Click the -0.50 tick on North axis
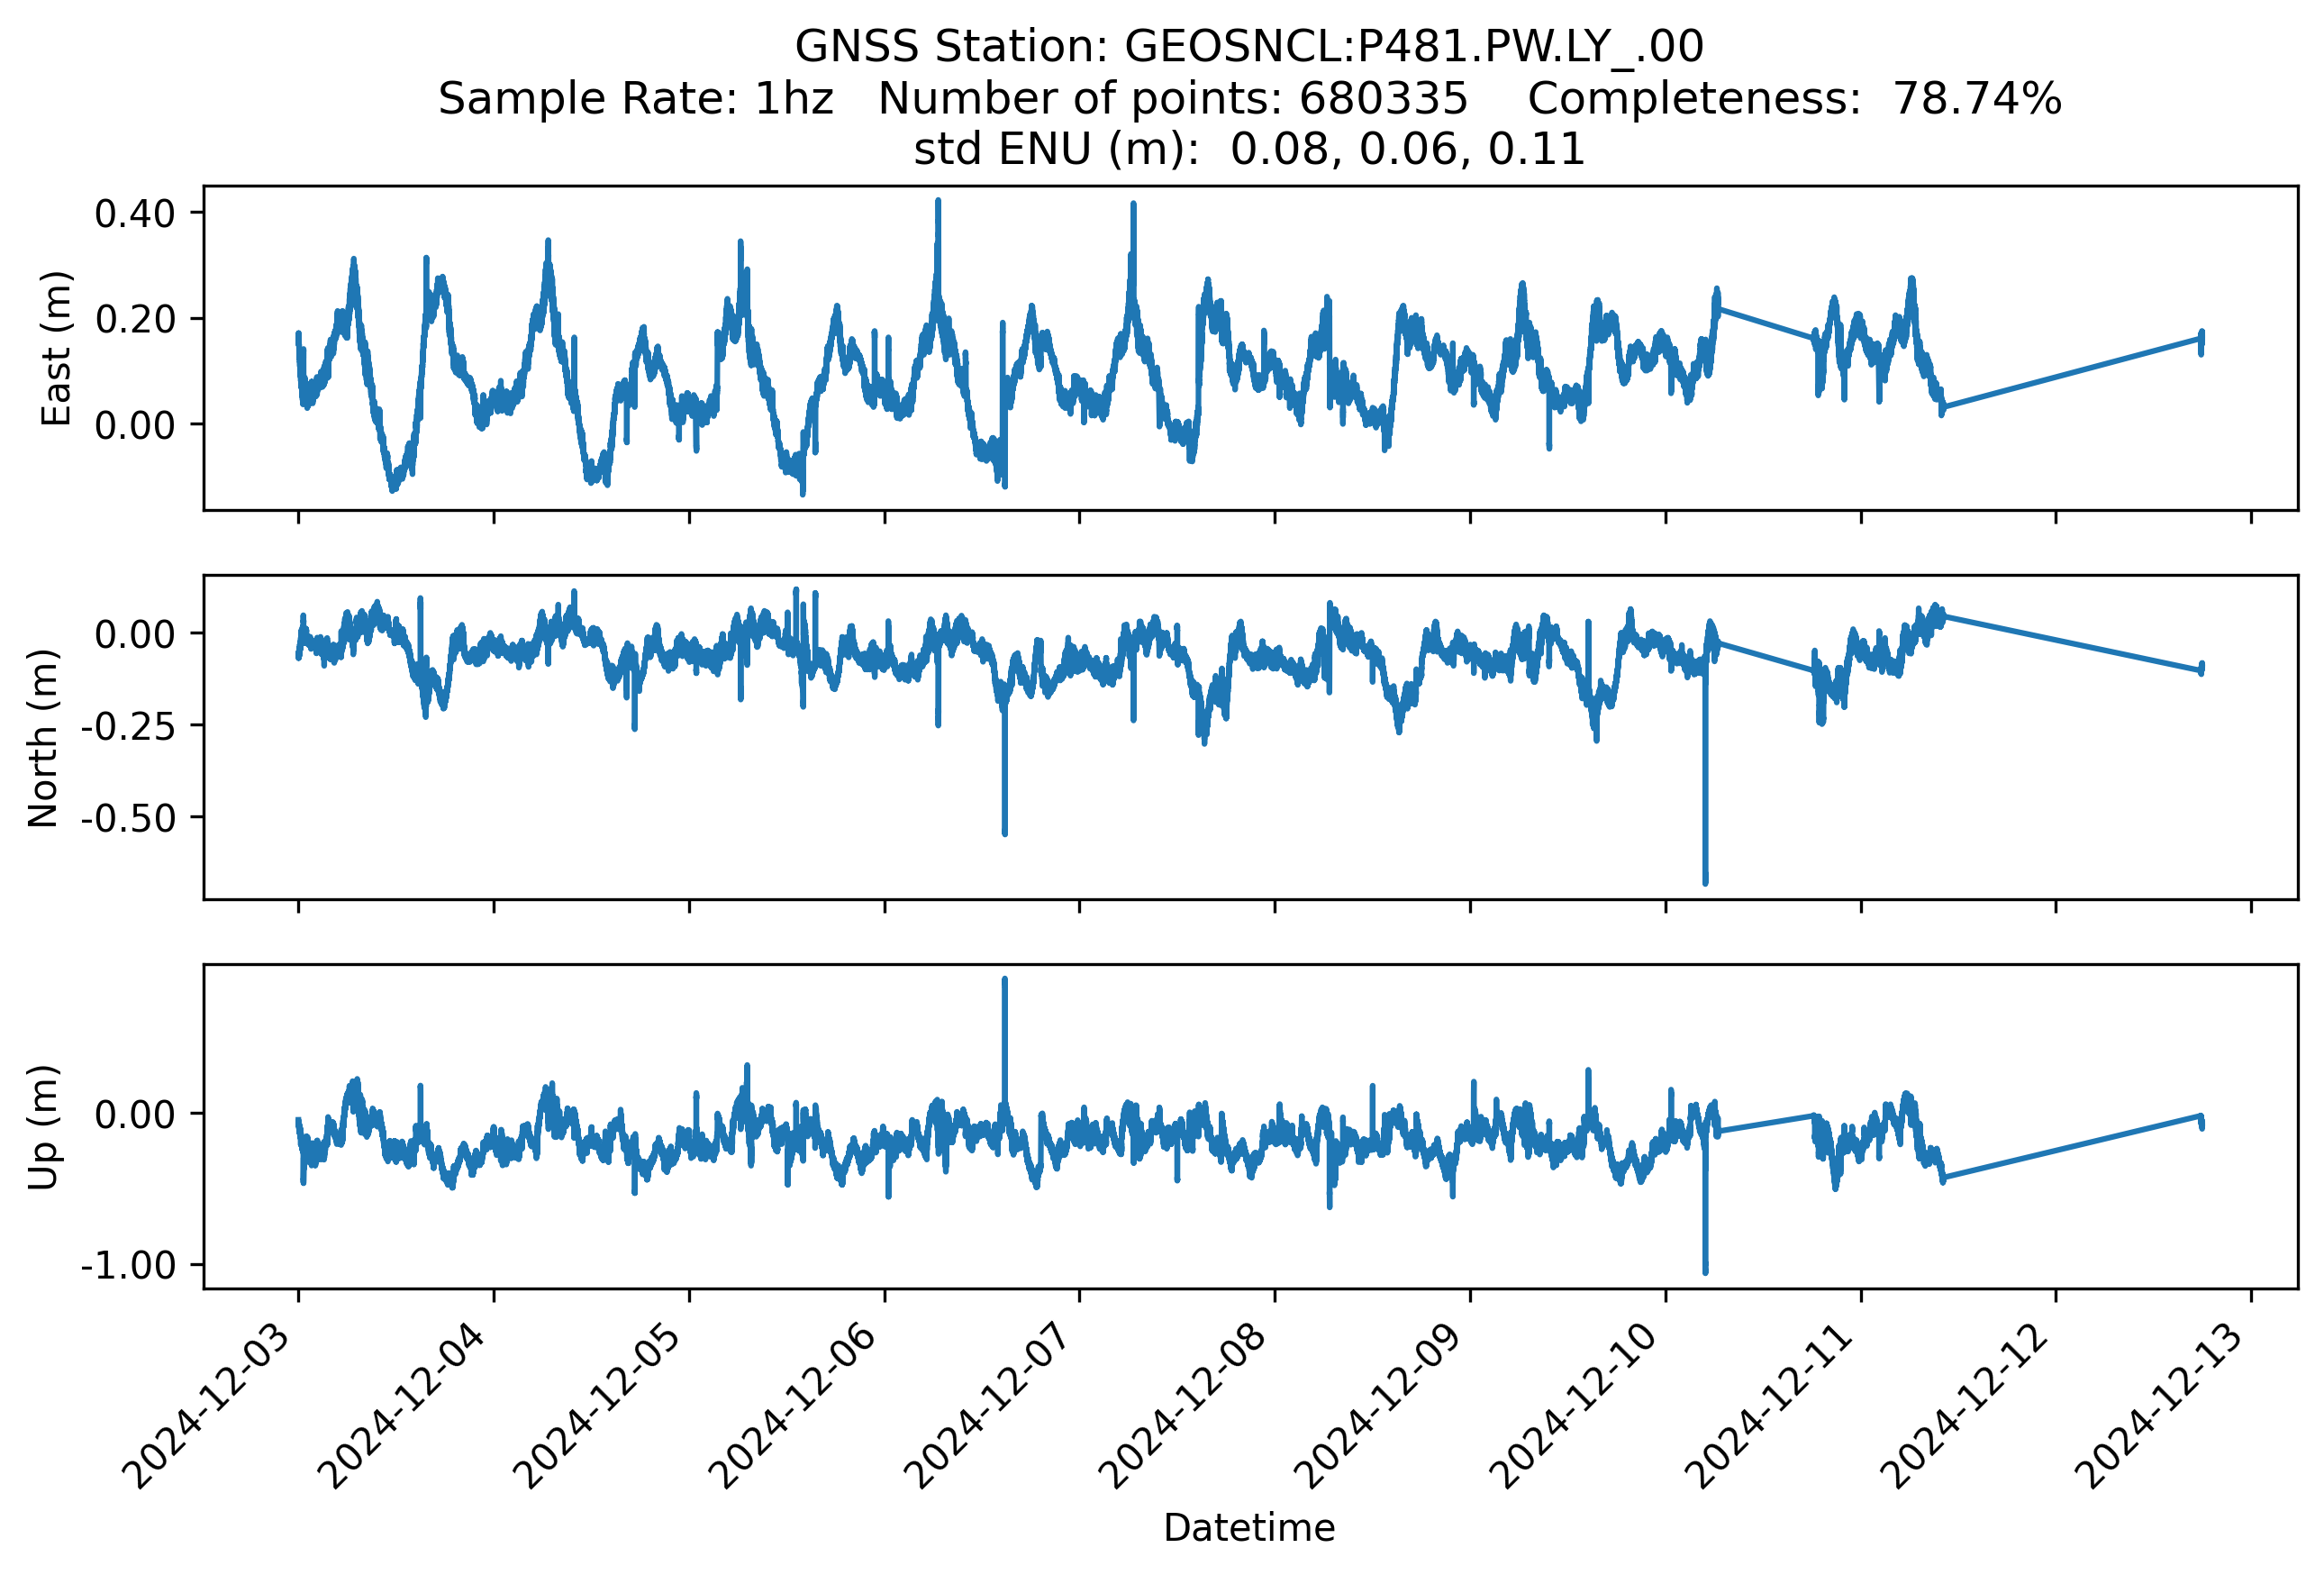The height and width of the screenshot is (1575, 2324). [128, 819]
